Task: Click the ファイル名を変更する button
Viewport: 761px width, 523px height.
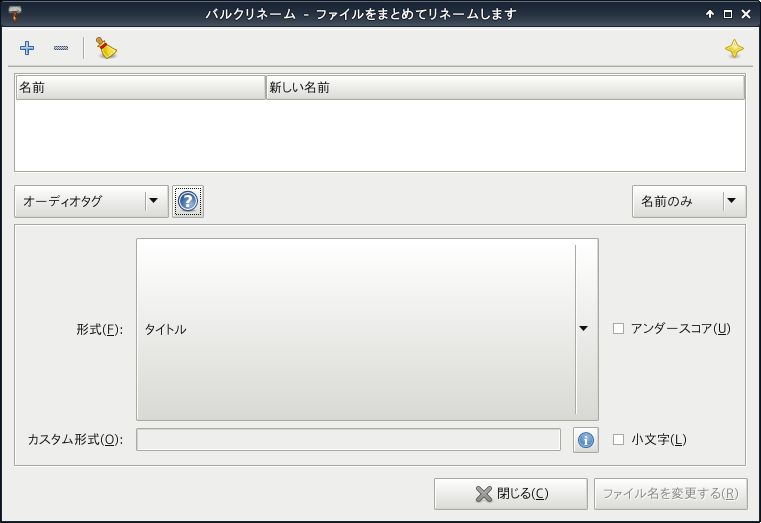Action: [x=670, y=493]
